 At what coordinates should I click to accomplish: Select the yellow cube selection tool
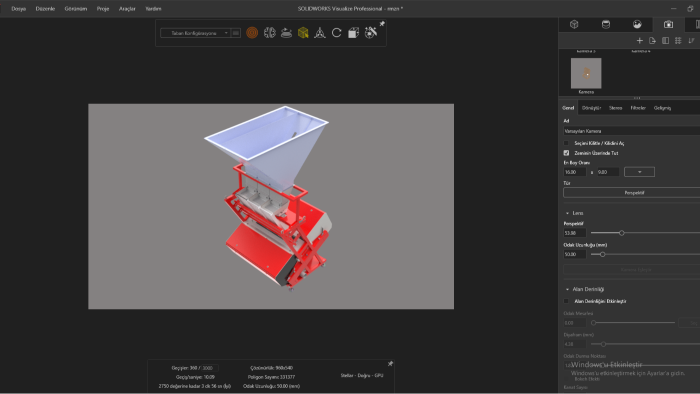pyautogui.click(x=303, y=33)
